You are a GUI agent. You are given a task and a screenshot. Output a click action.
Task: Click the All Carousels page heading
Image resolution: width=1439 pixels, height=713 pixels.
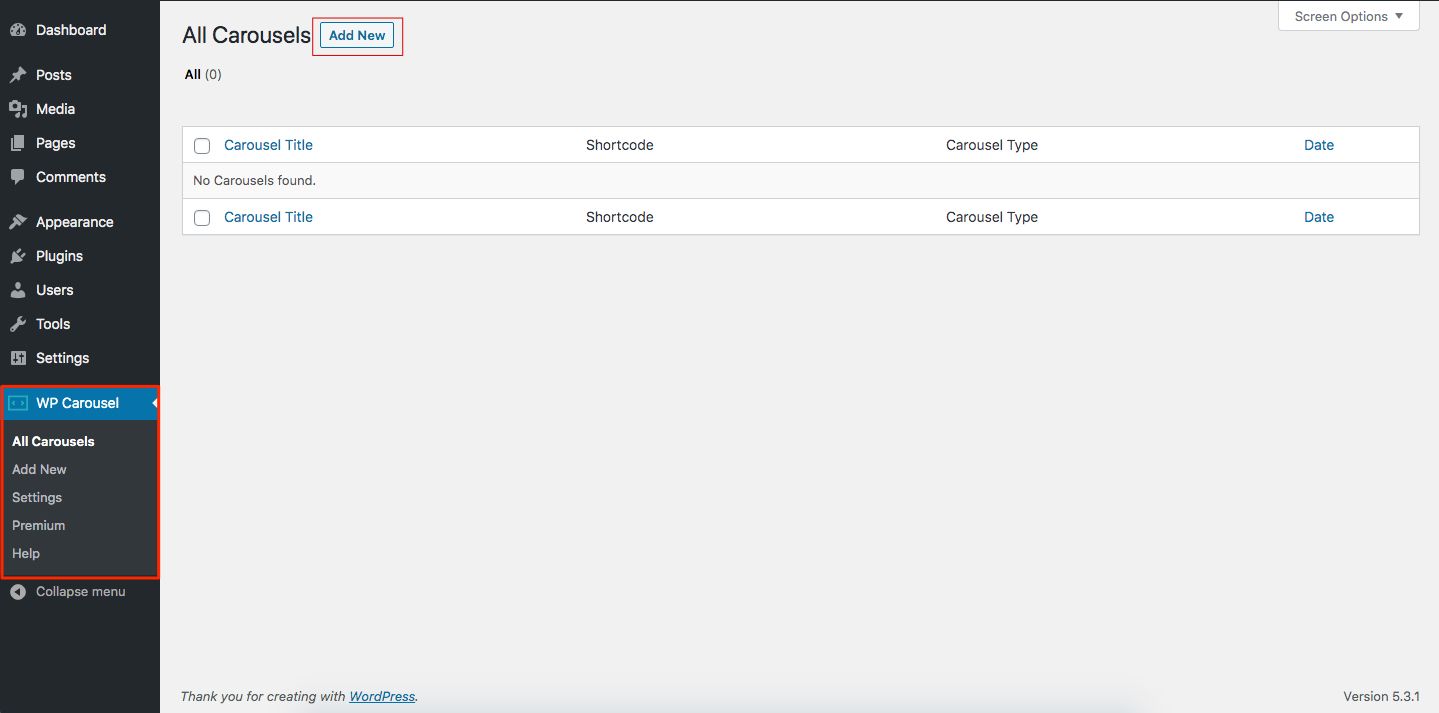tap(247, 35)
